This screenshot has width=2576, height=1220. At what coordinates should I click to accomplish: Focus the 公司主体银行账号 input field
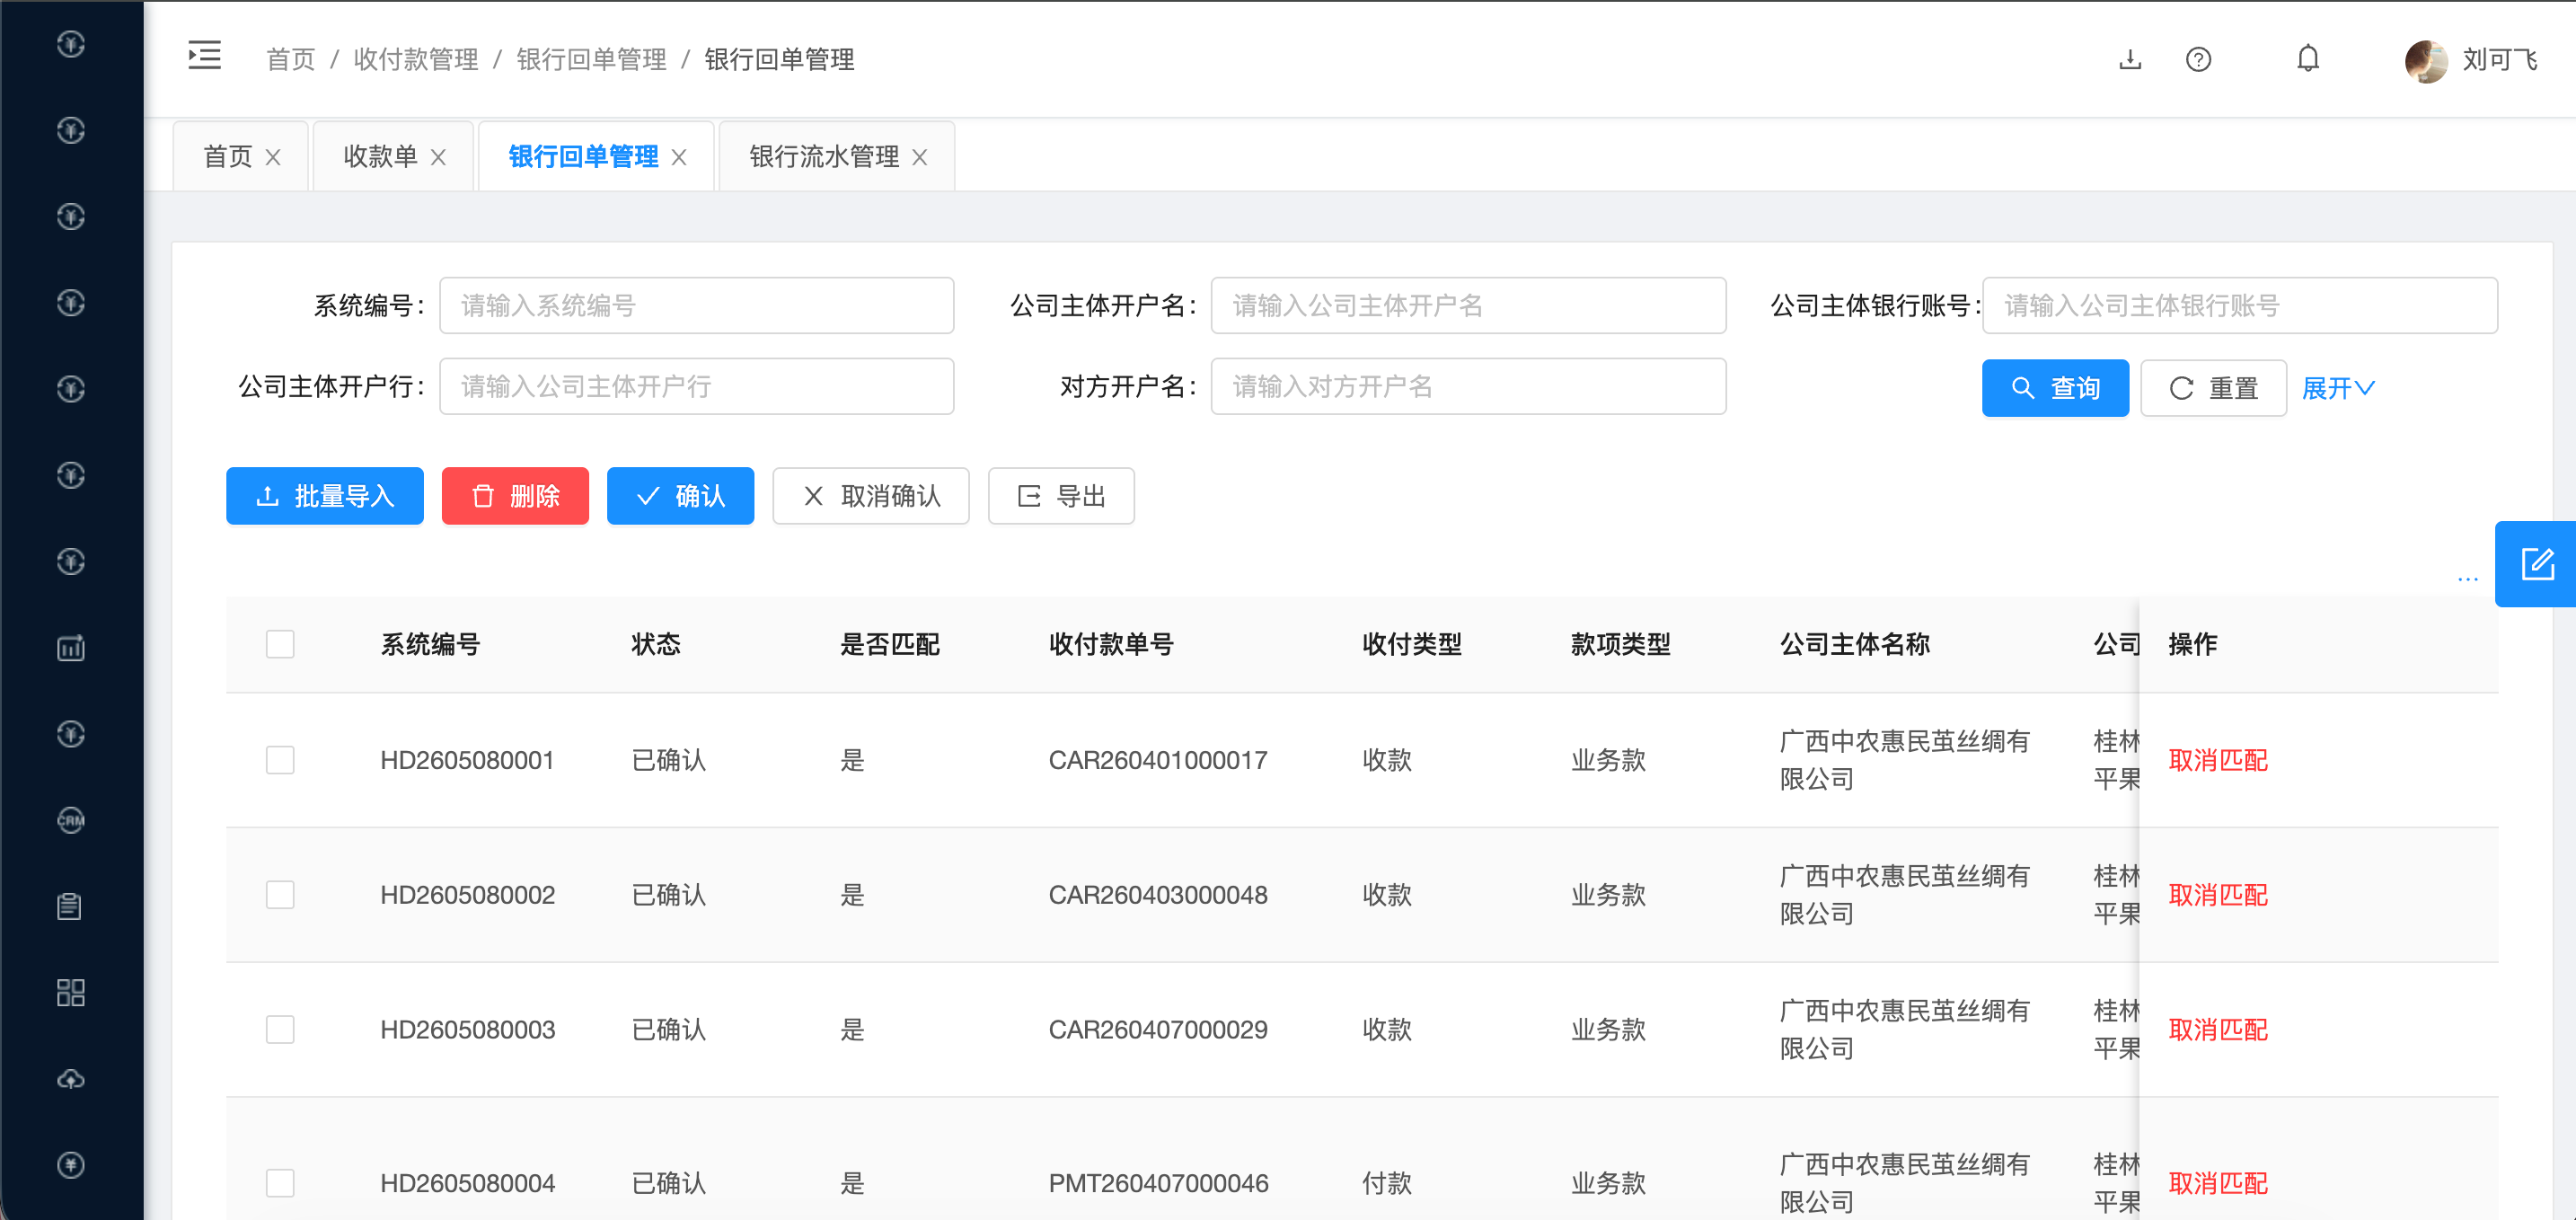(x=2240, y=306)
